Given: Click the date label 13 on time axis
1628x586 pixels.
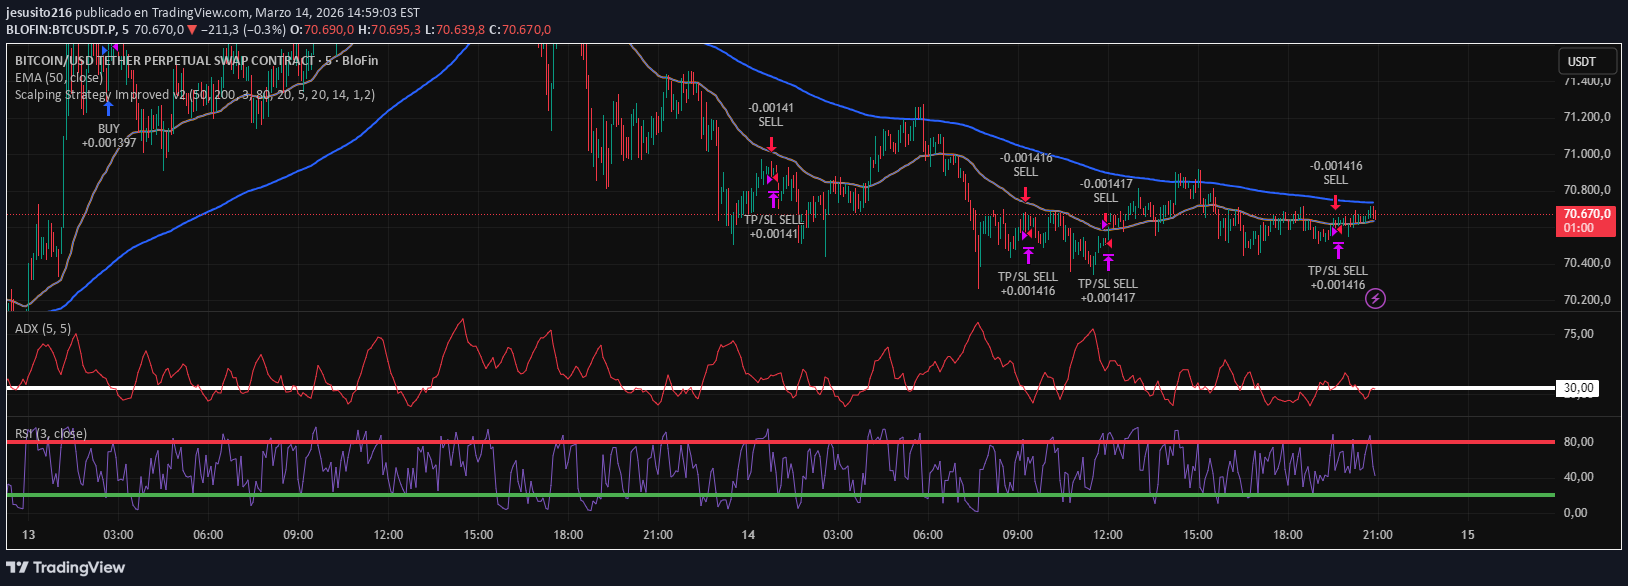Looking at the screenshot, I should click(x=29, y=535).
